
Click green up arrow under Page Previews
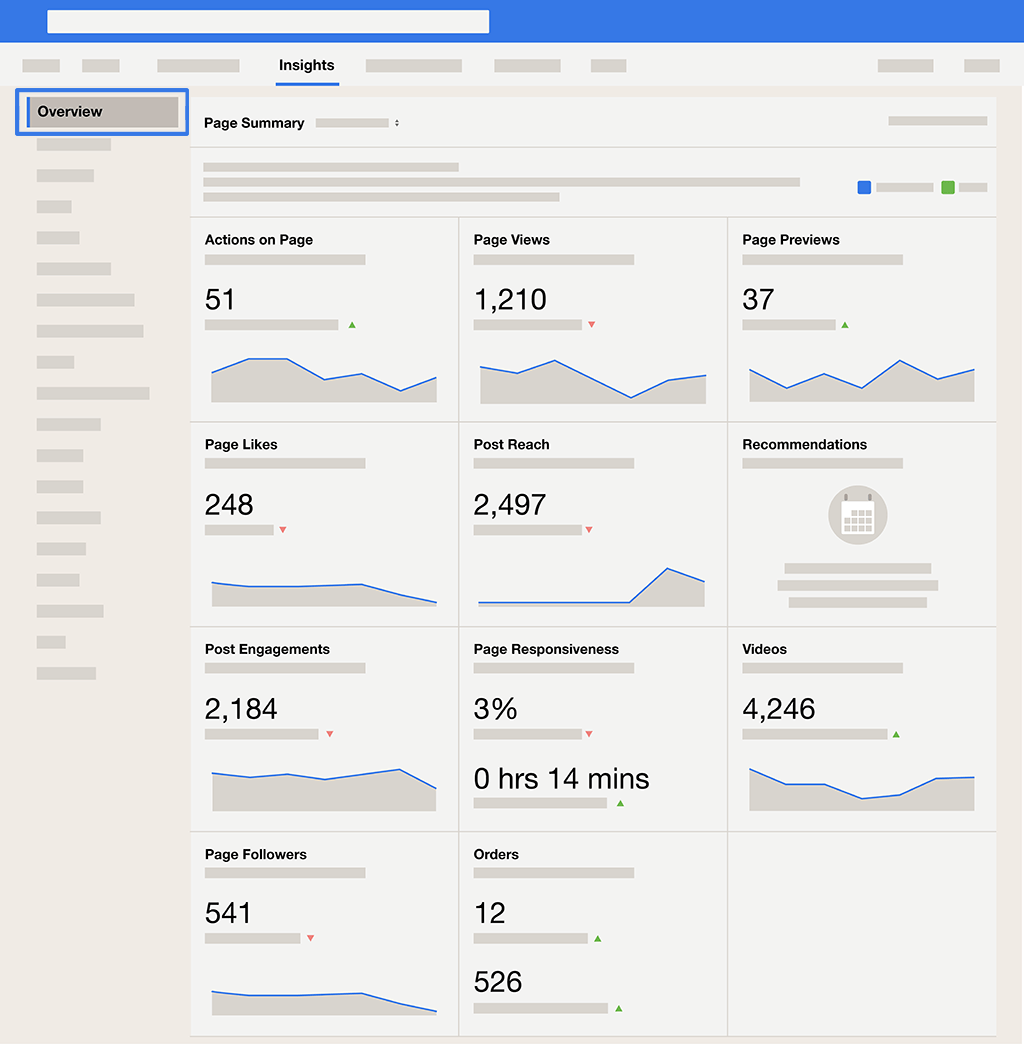845,325
